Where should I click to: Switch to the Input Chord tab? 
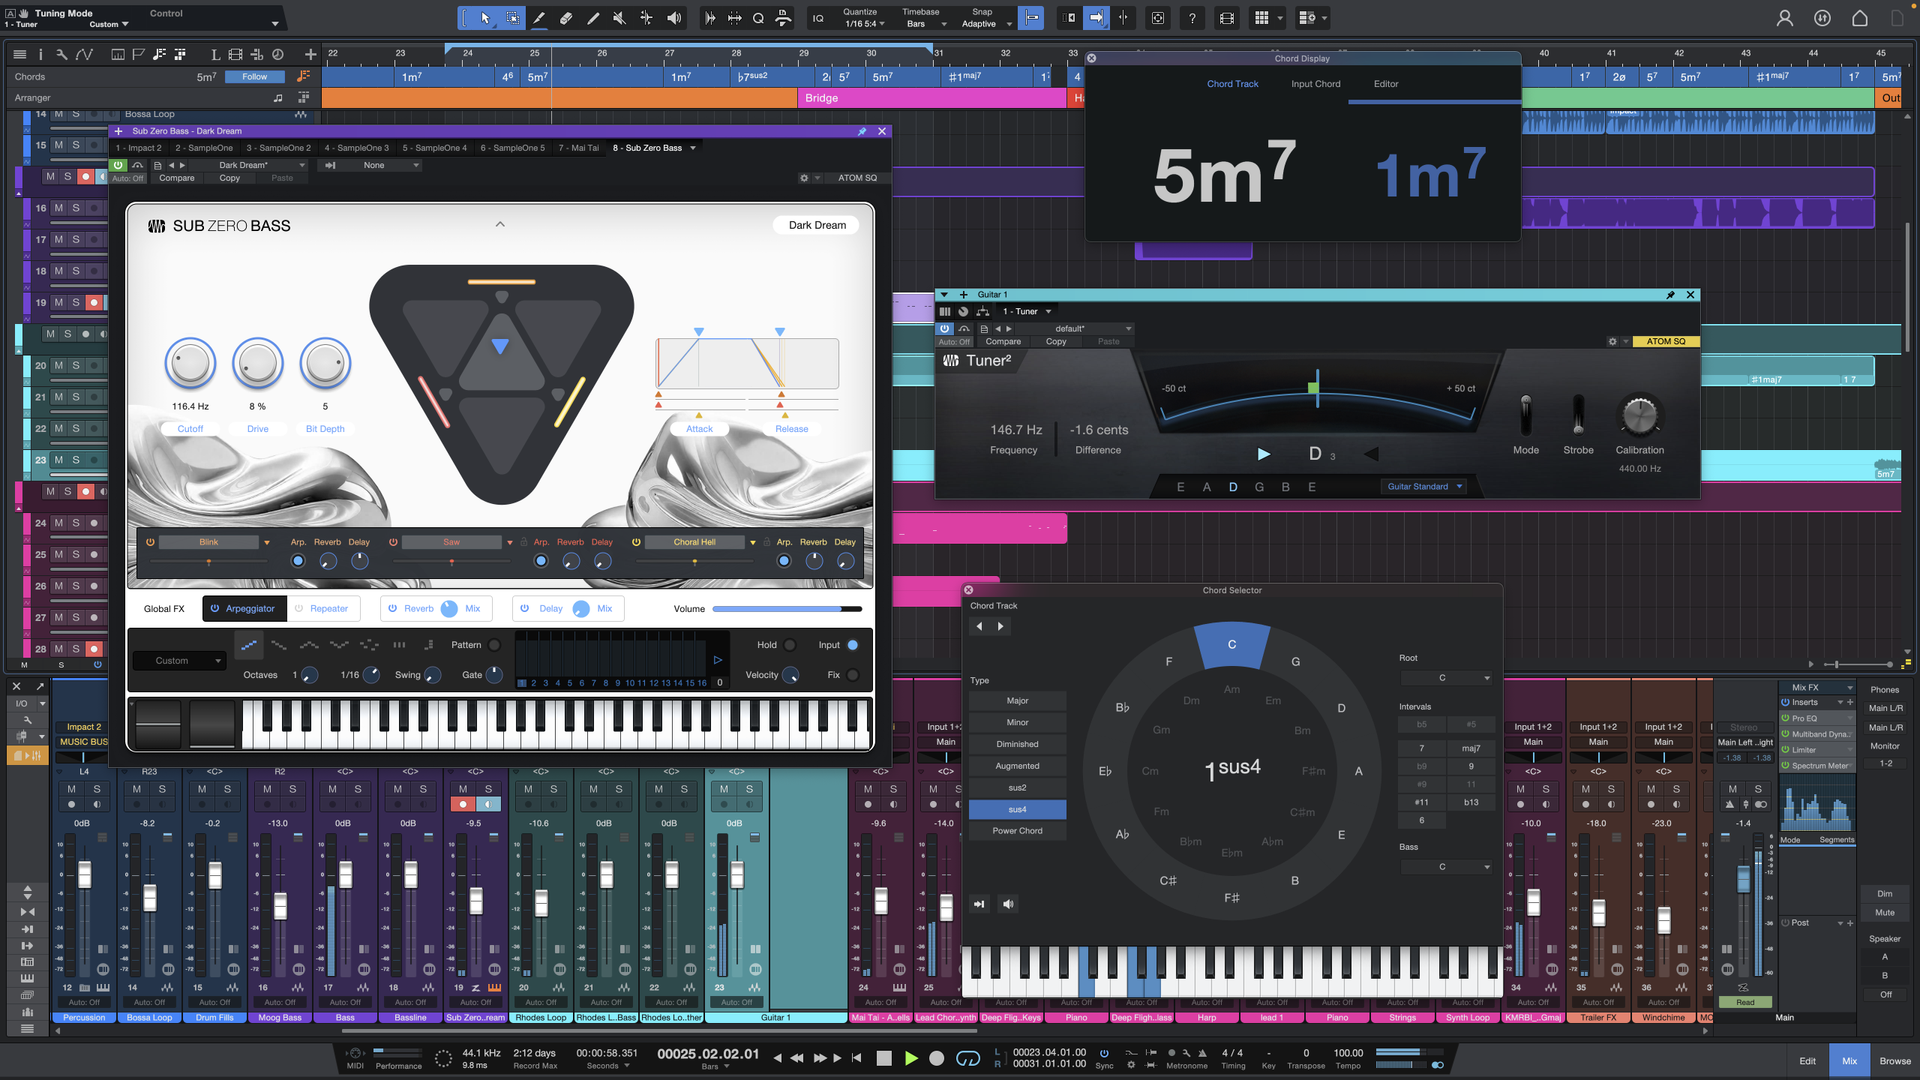click(x=1315, y=84)
